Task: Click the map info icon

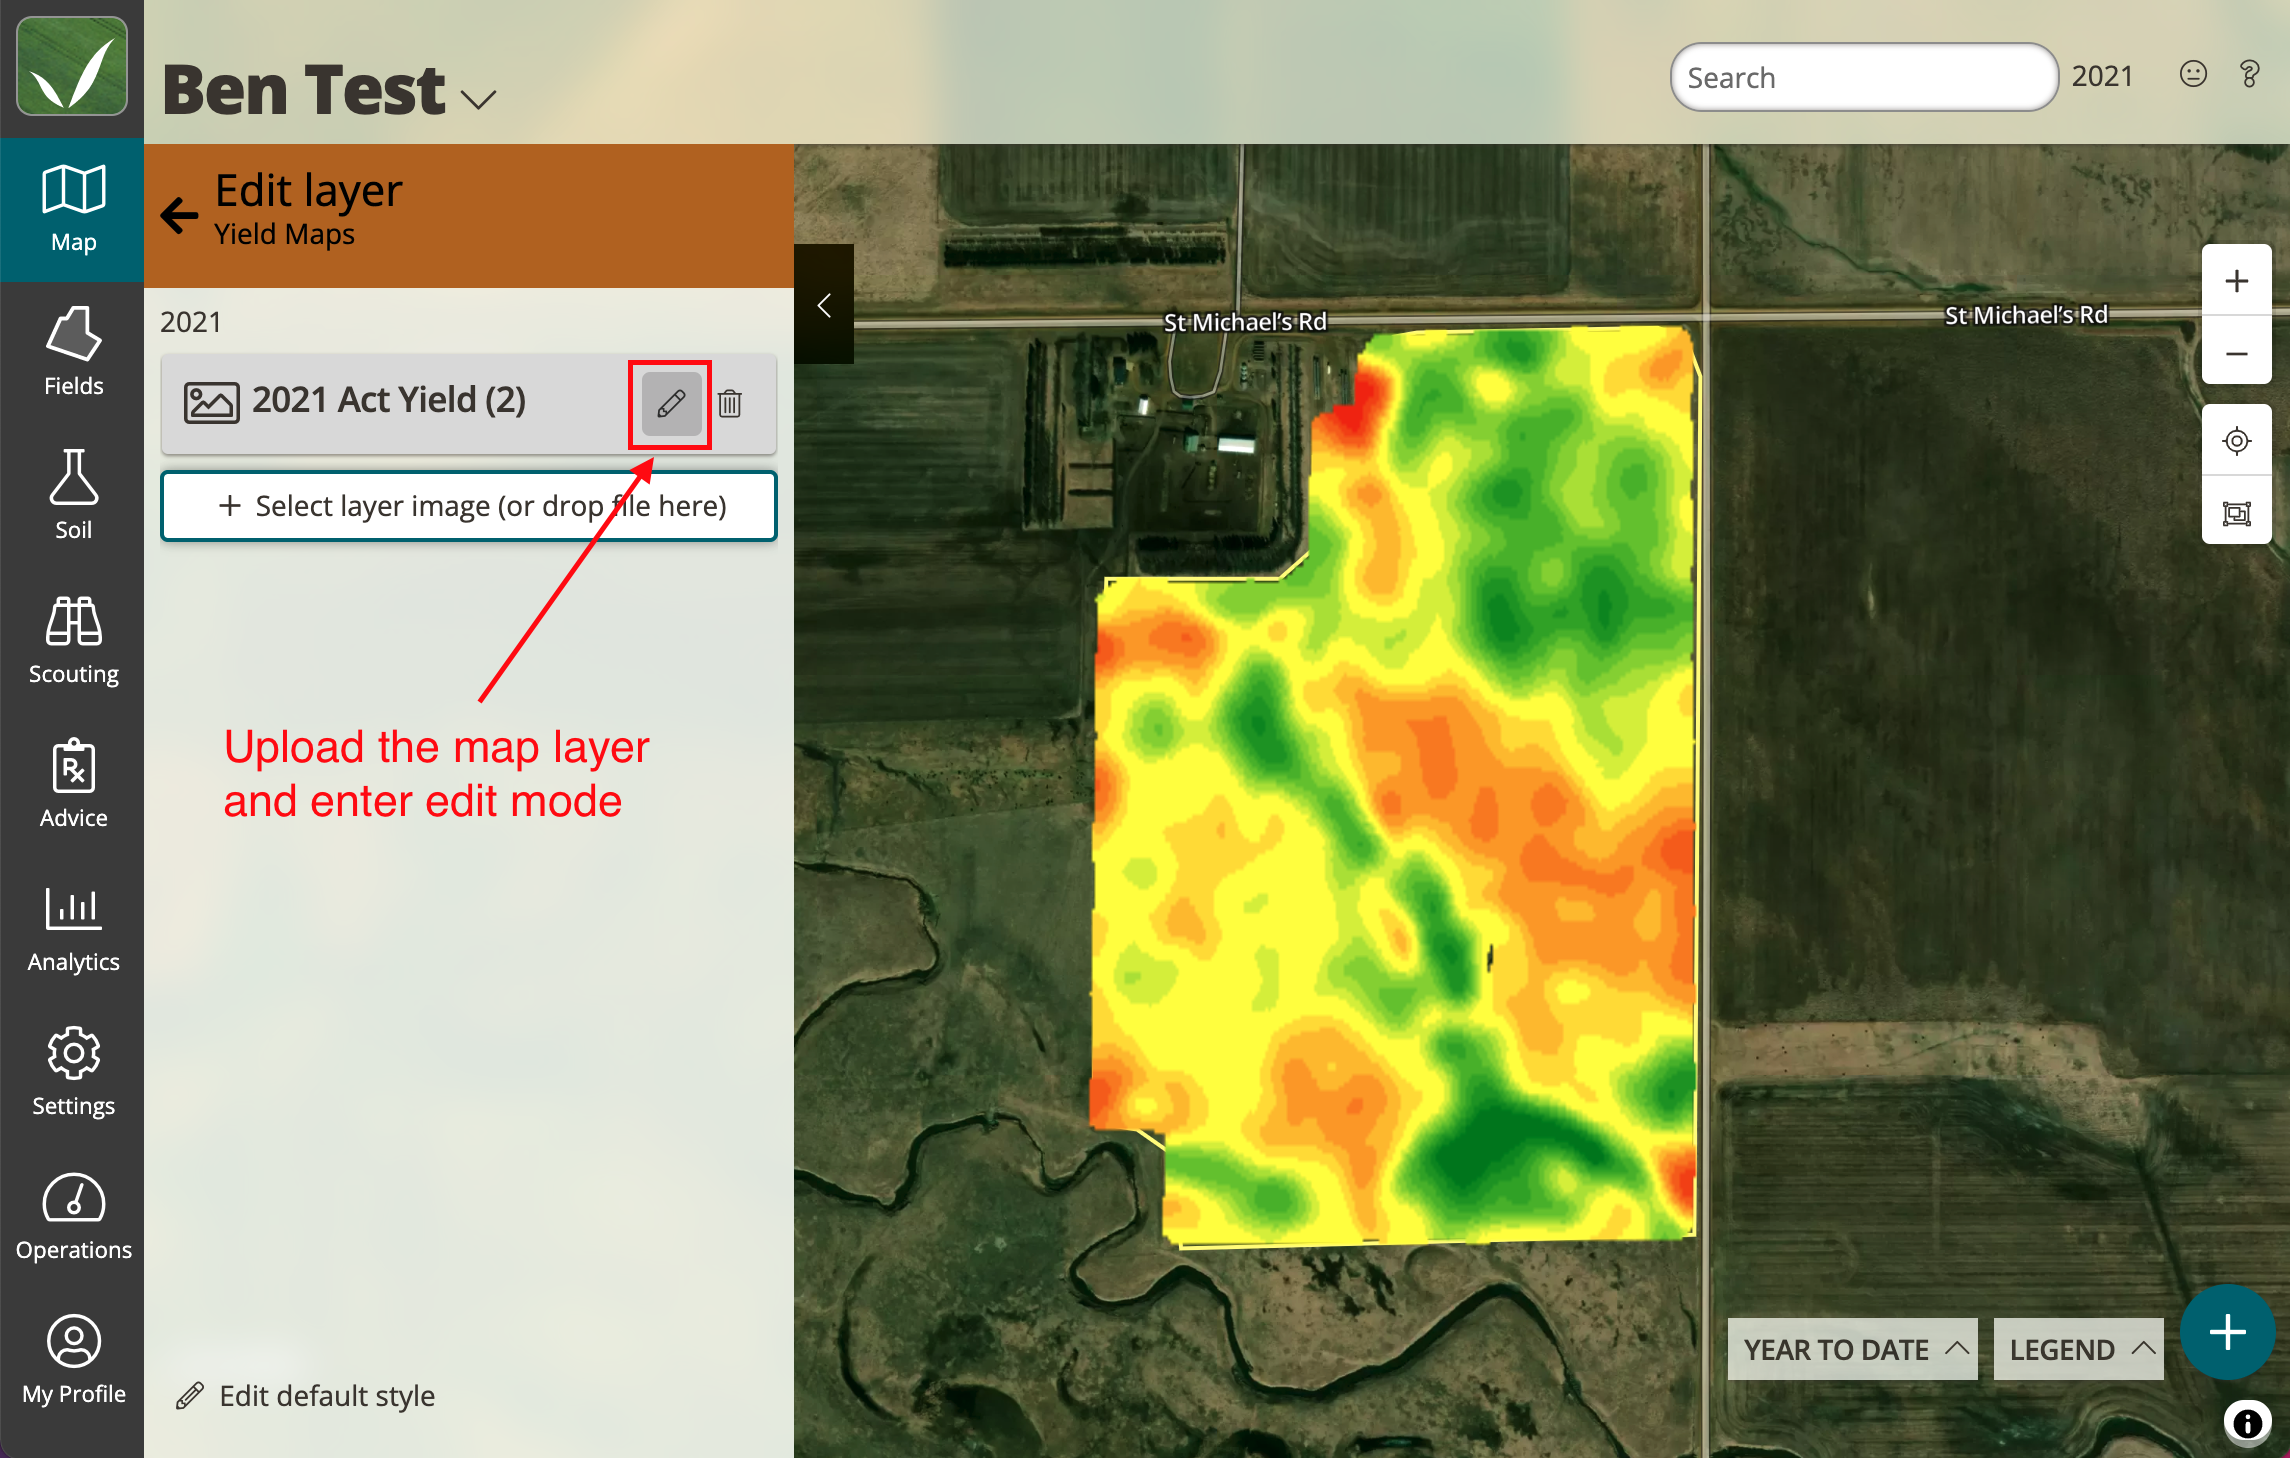Action: click(x=2247, y=1422)
